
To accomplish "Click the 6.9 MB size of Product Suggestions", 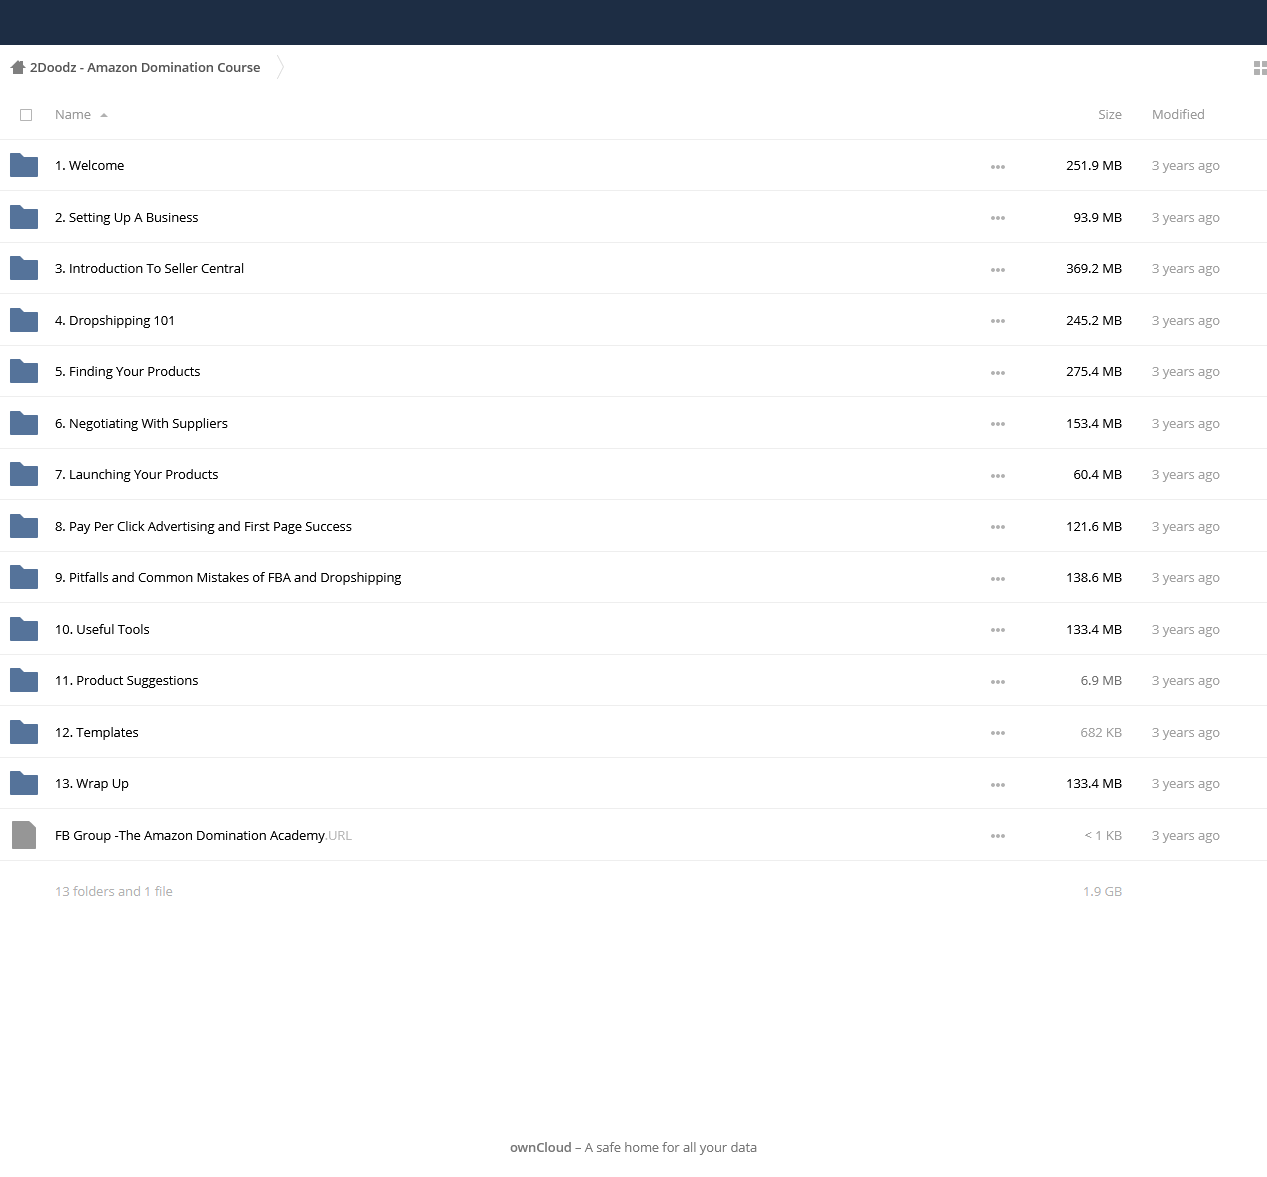I will tap(1101, 681).
